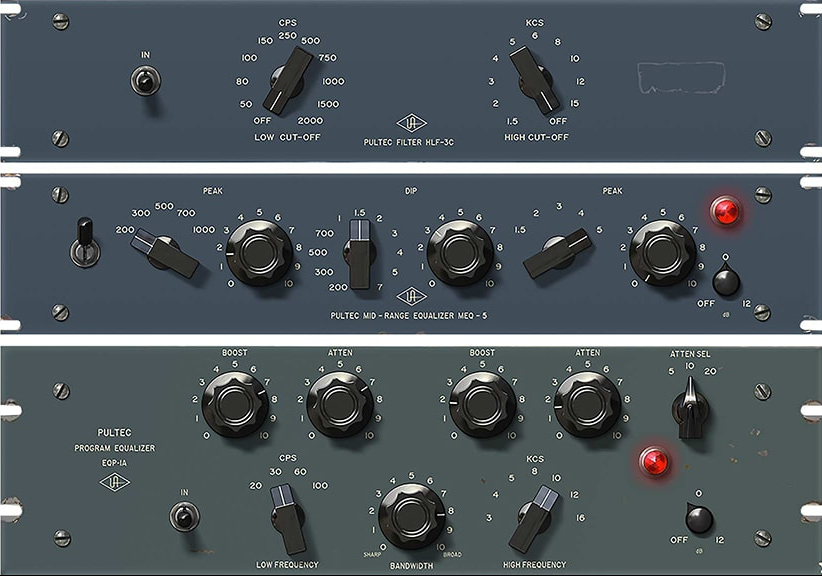This screenshot has width=822, height=576.
Task: Flip the MEQ-5 bypass toggle switch
Action: coord(85,244)
